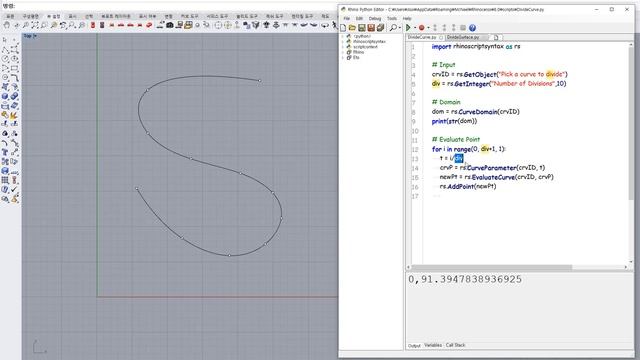
Task: Click output text '0,91.3947838936925'
Action: pyautogui.click(x=465, y=279)
